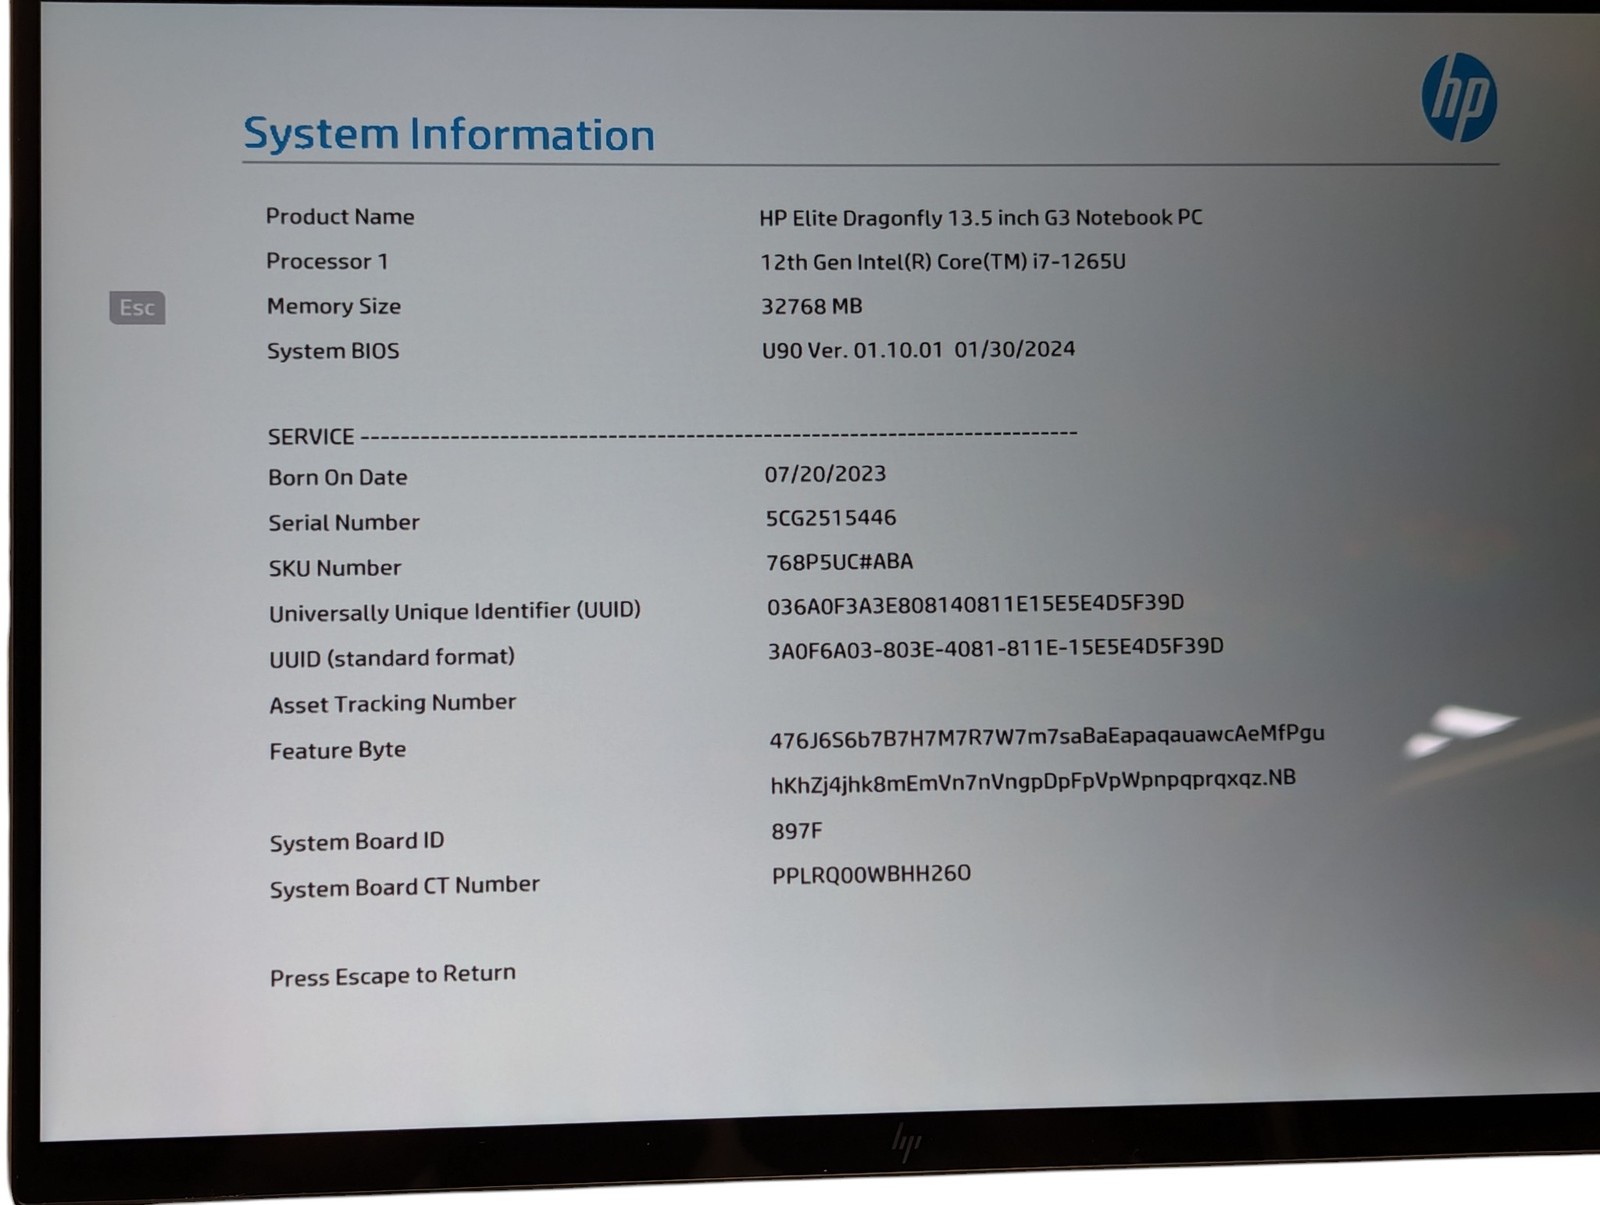This screenshot has width=1600, height=1205.
Task: Click the Esc button
Action: (x=137, y=307)
